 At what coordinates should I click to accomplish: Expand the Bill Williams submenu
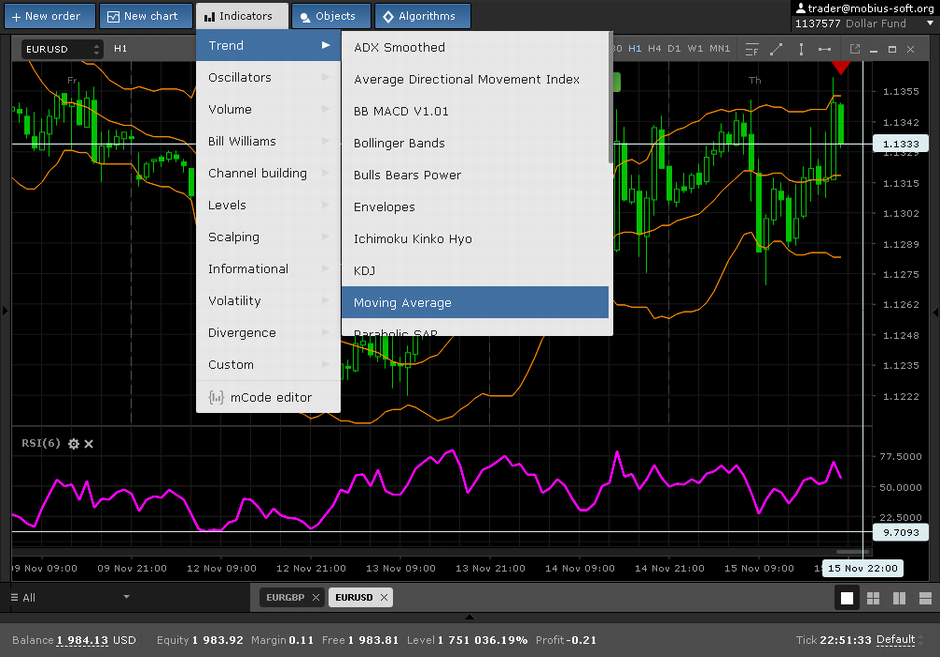pyautogui.click(x=268, y=141)
